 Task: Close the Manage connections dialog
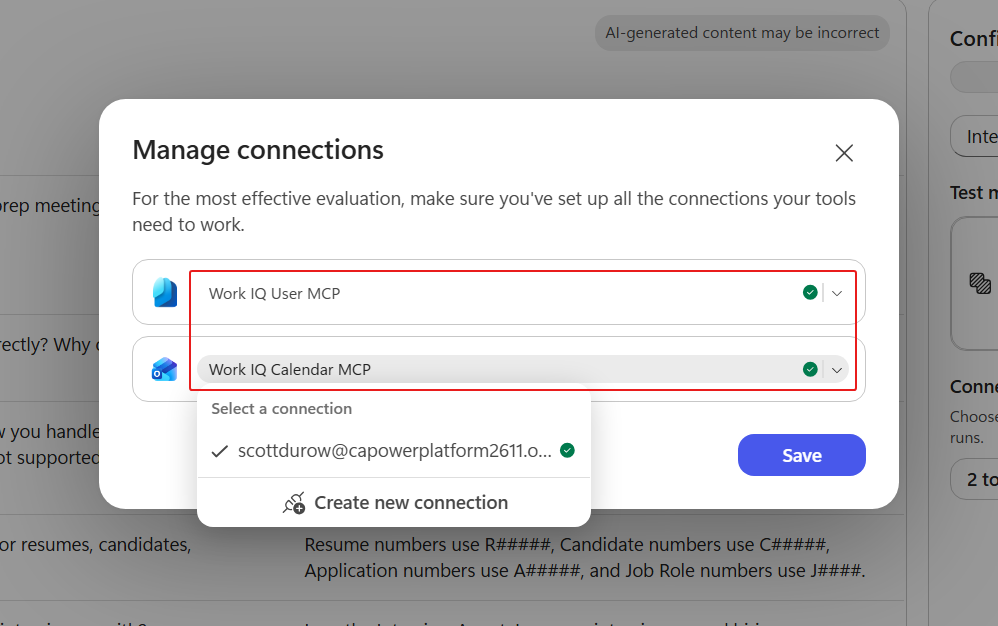(x=844, y=153)
